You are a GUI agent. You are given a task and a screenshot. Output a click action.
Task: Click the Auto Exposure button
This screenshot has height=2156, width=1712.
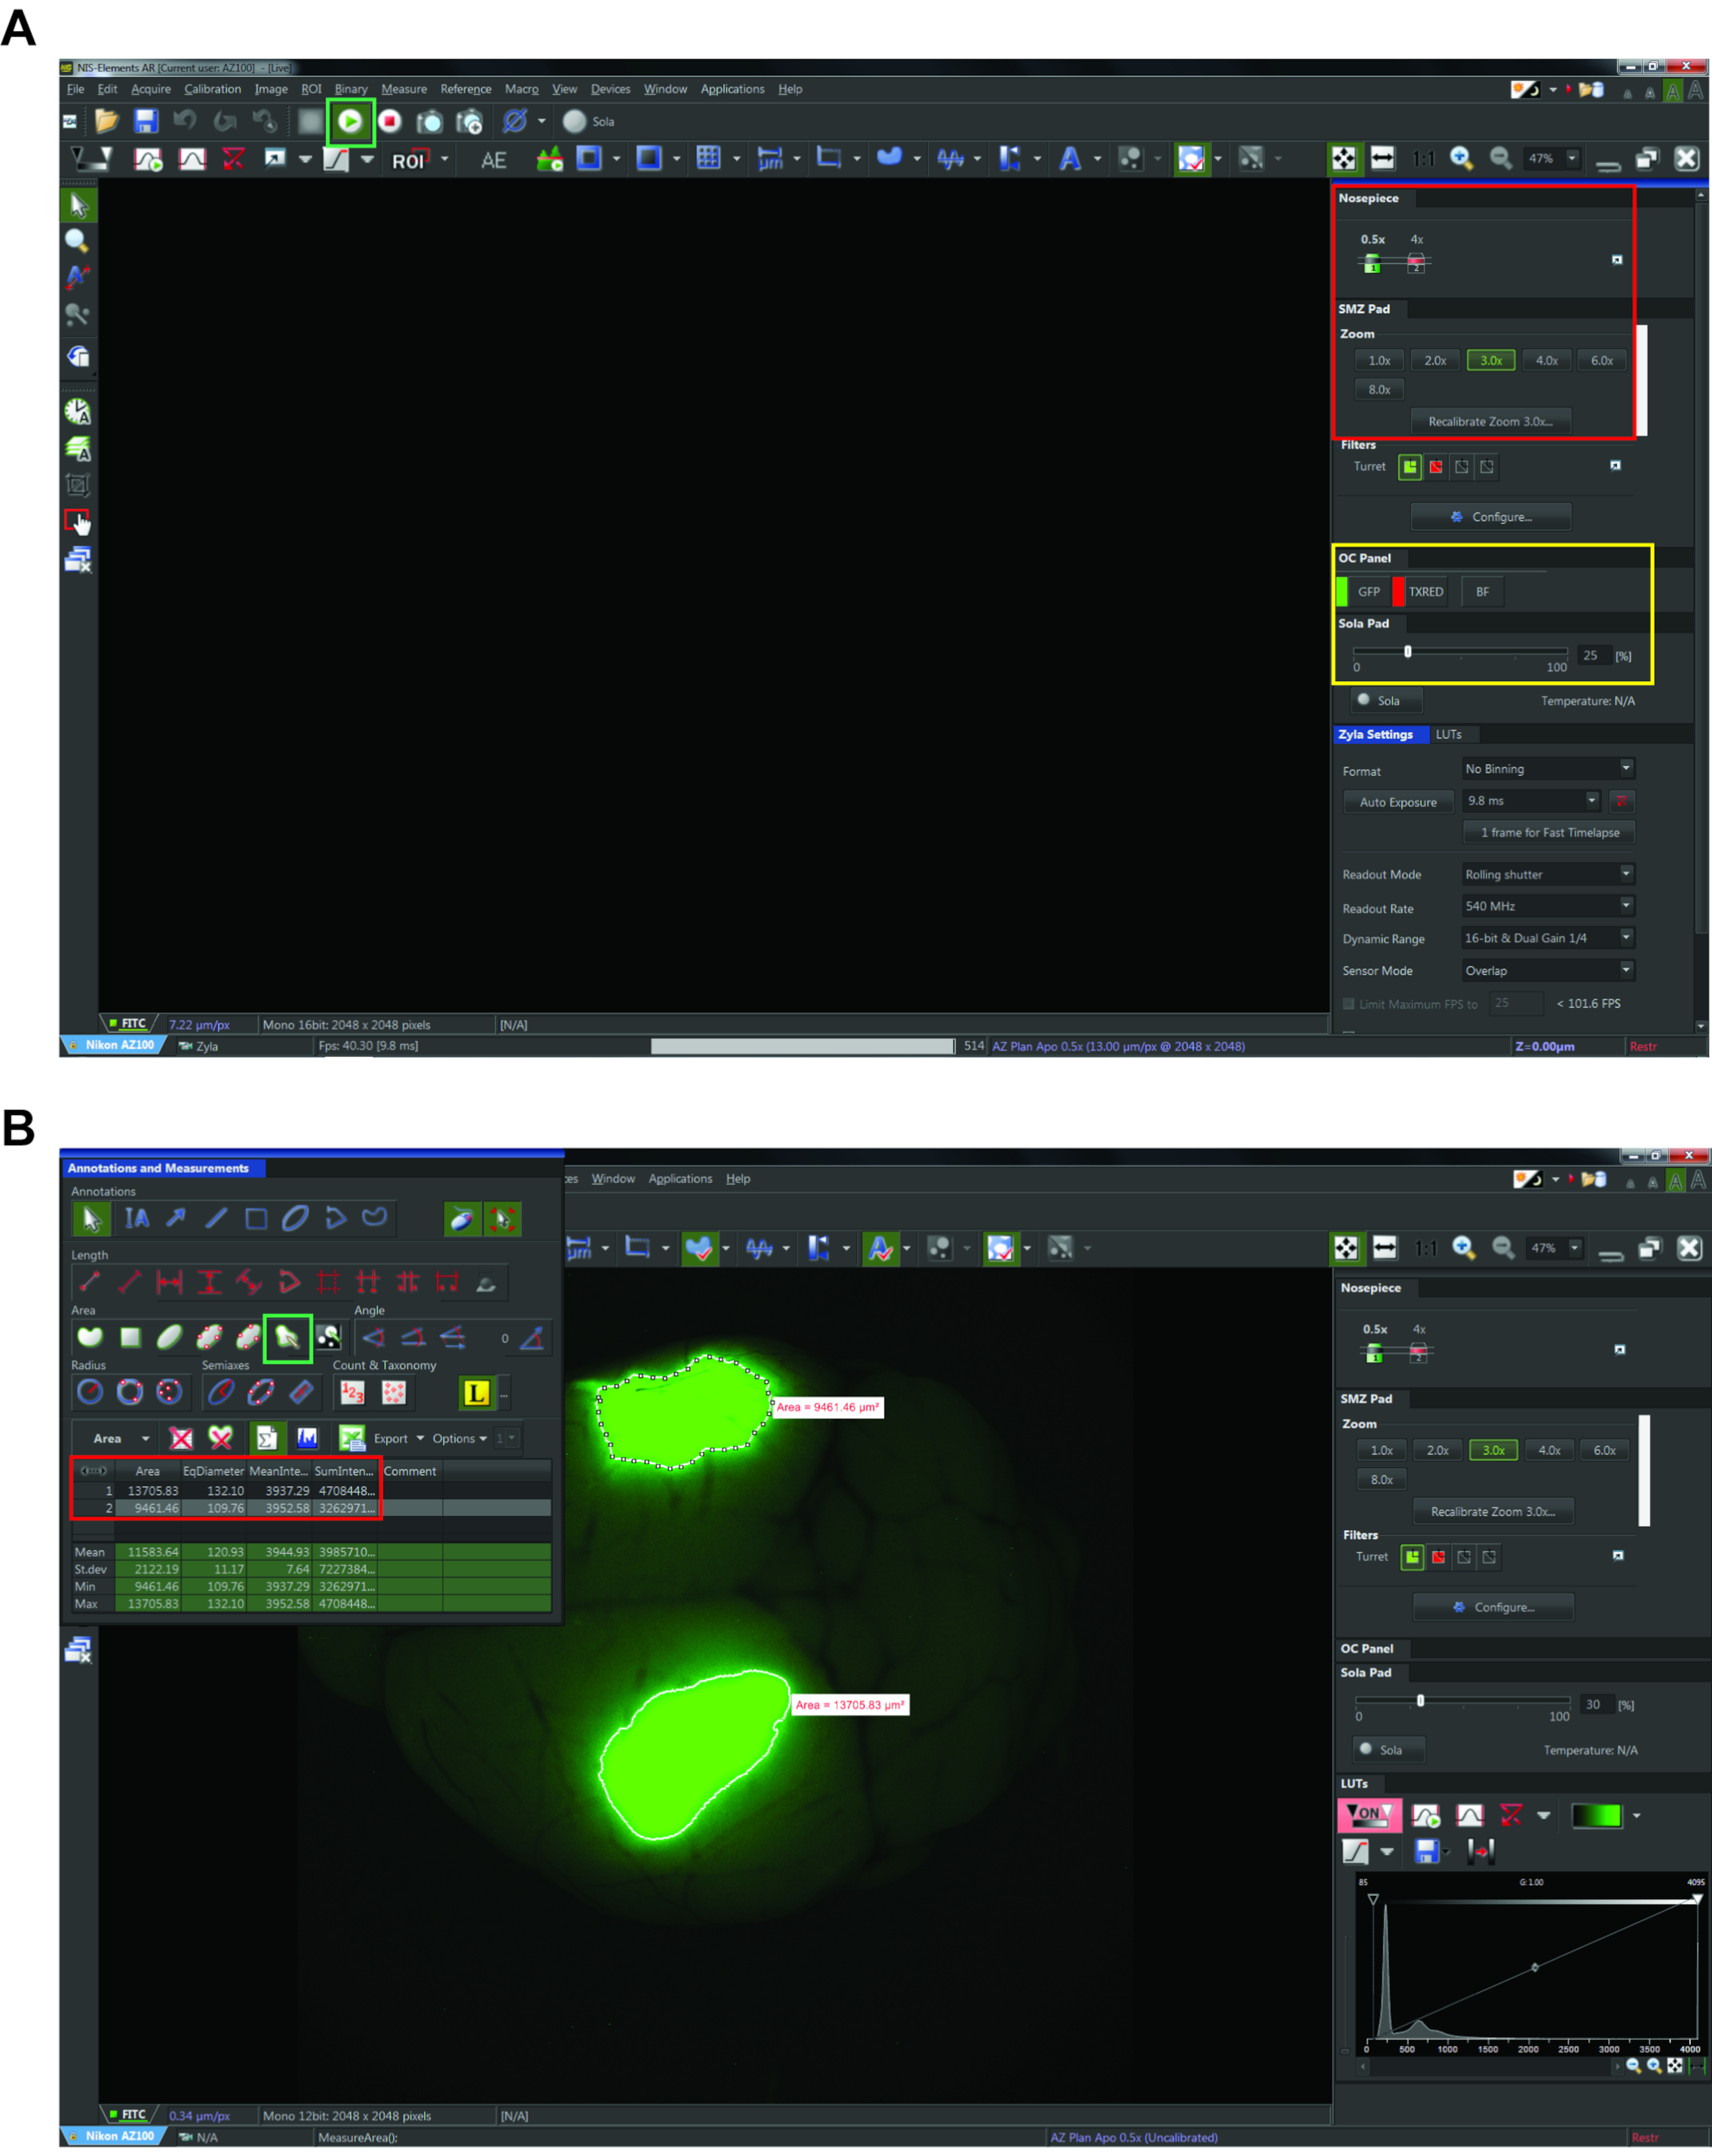(1397, 802)
